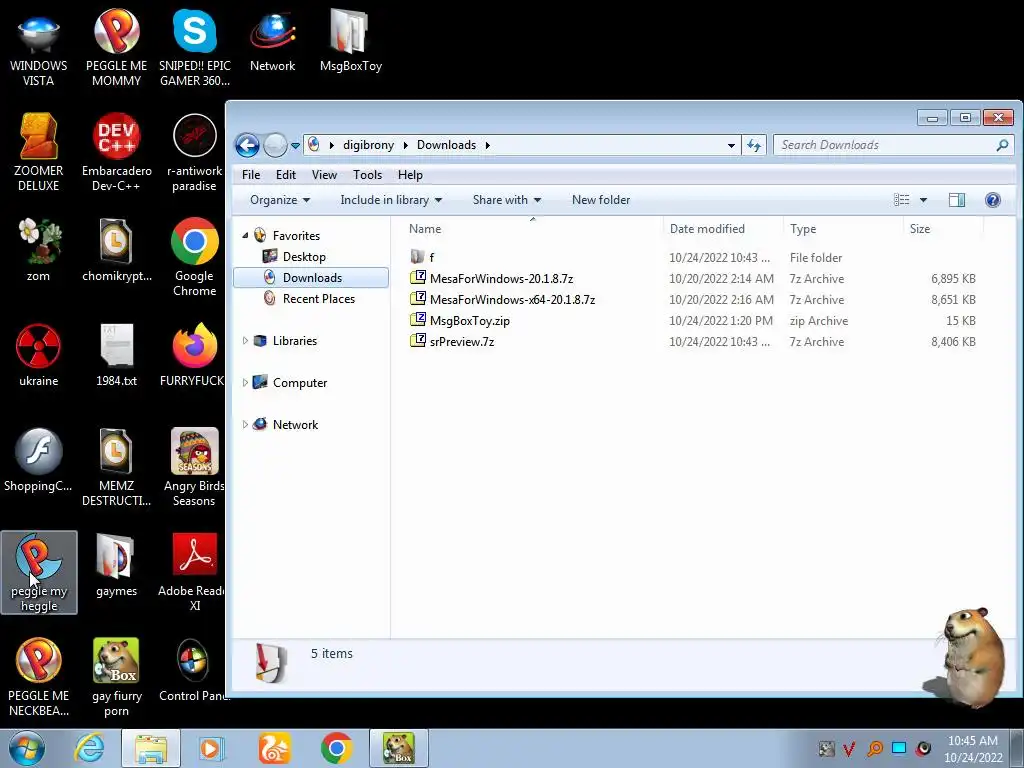Image resolution: width=1024 pixels, height=768 pixels.
Task: Select the MsgBoxToy desktop folder icon
Action: (351, 42)
